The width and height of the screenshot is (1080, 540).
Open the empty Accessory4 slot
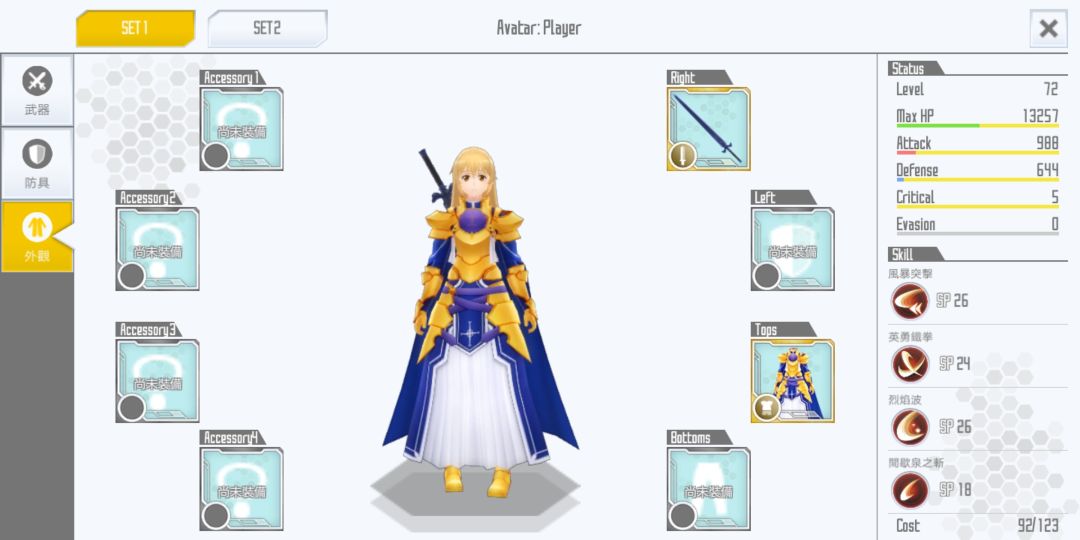pyautogui.click(x=242, y=489)
